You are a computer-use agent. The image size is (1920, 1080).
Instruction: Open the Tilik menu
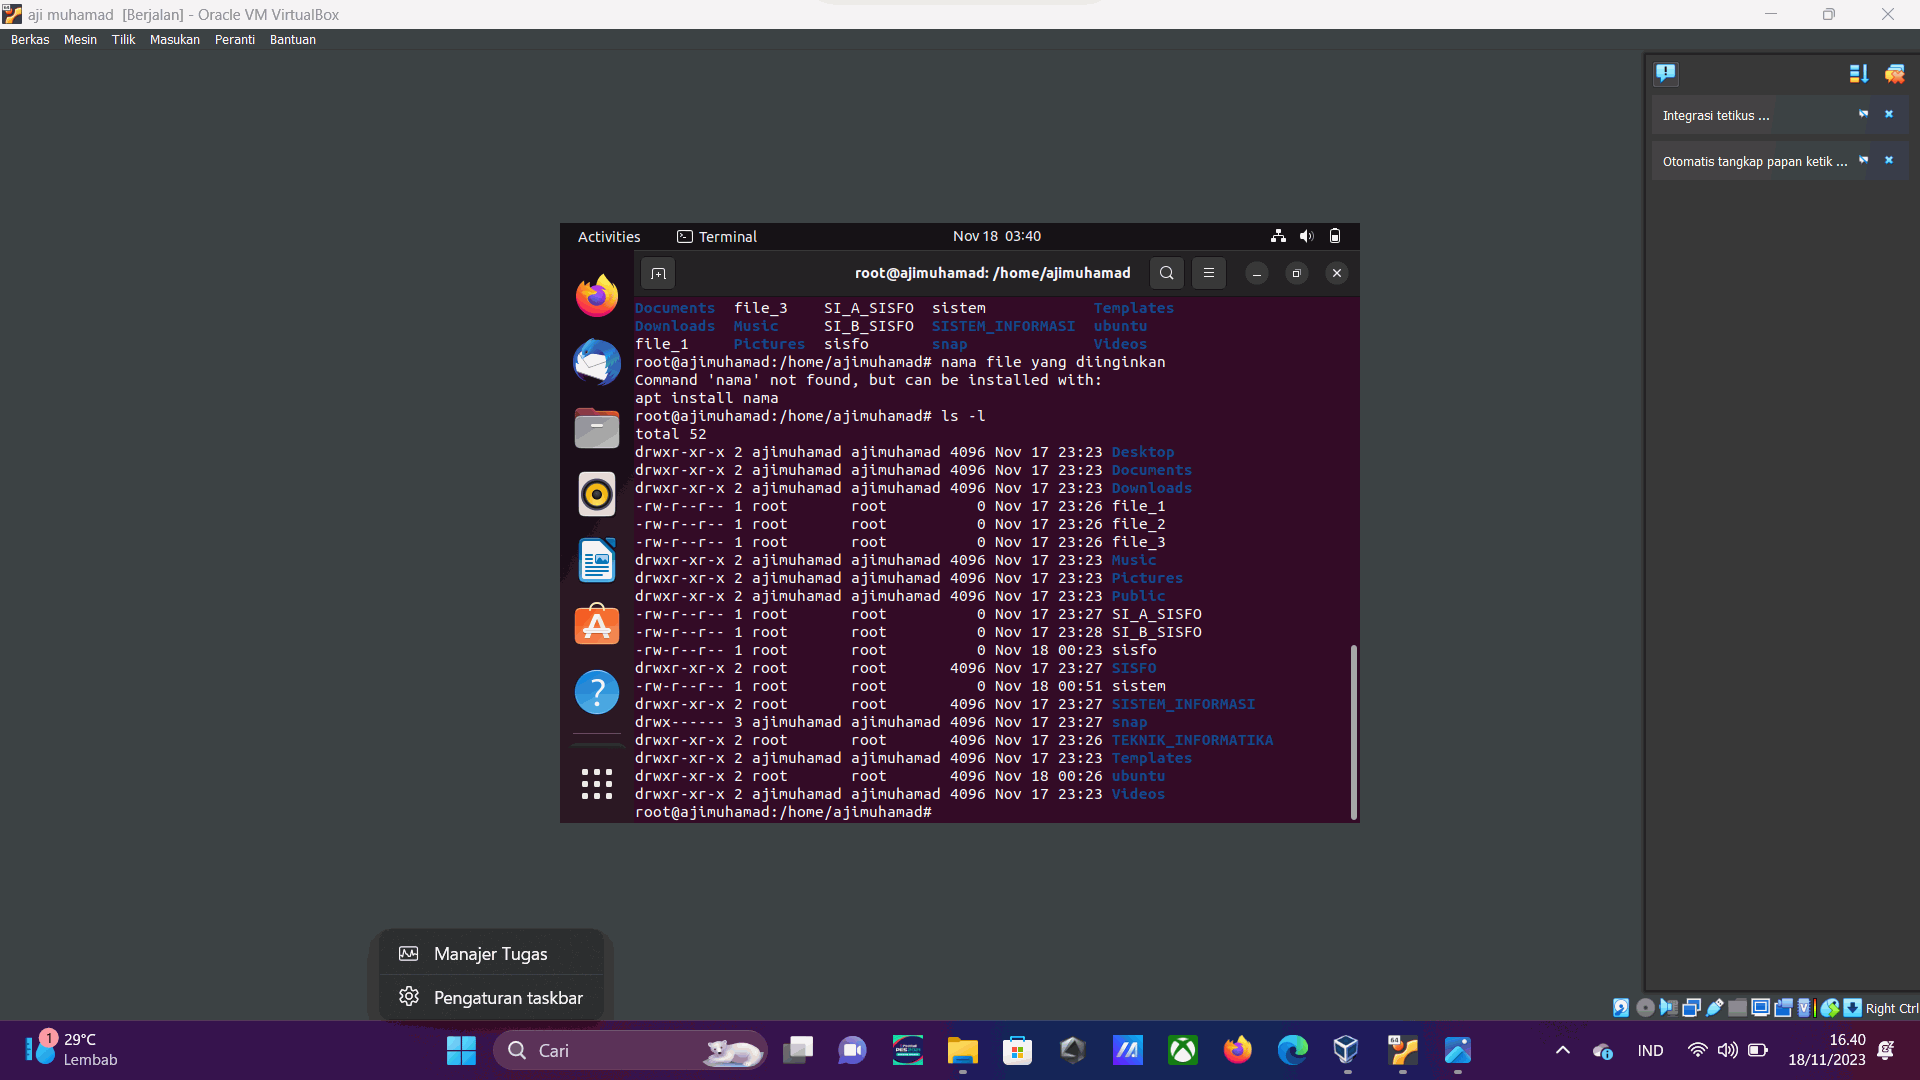pos(123,40)
